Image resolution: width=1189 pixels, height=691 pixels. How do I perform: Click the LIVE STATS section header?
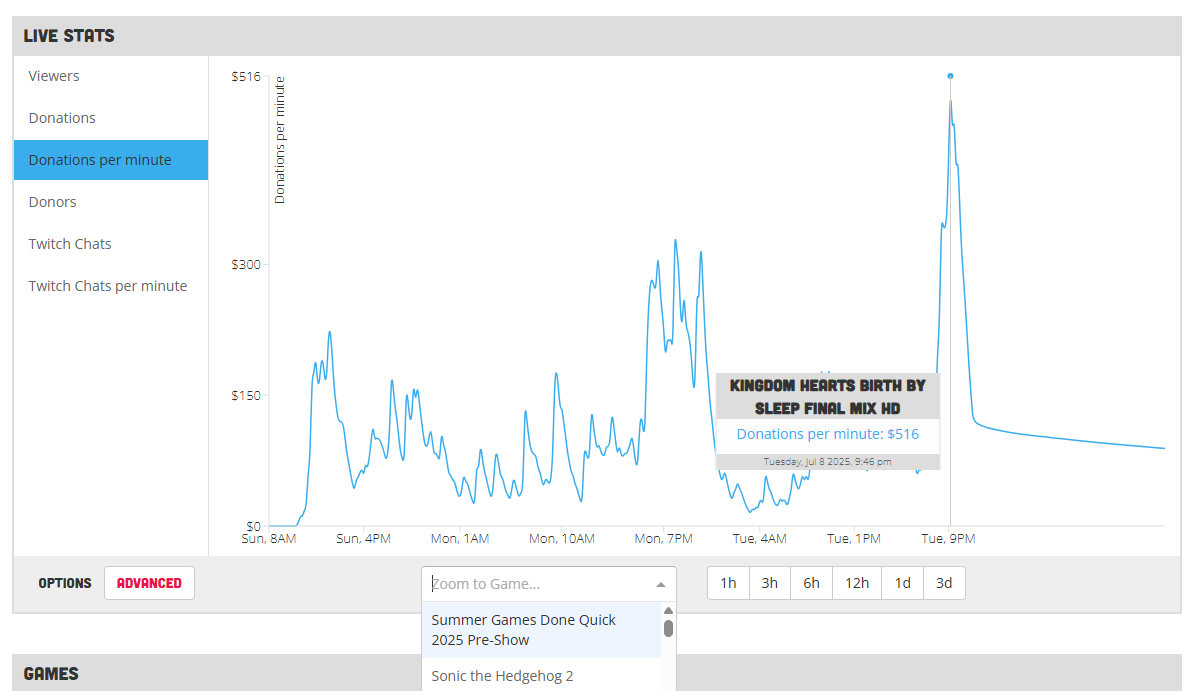(x=69, y=36)
